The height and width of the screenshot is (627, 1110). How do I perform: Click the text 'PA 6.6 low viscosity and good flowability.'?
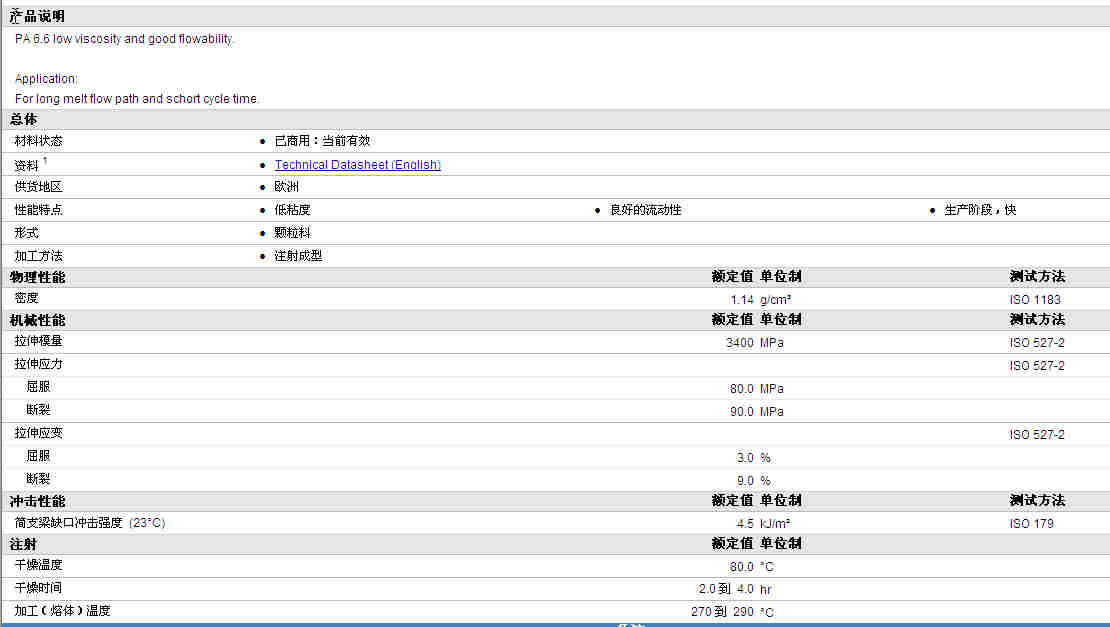click(x=124, y=39)
